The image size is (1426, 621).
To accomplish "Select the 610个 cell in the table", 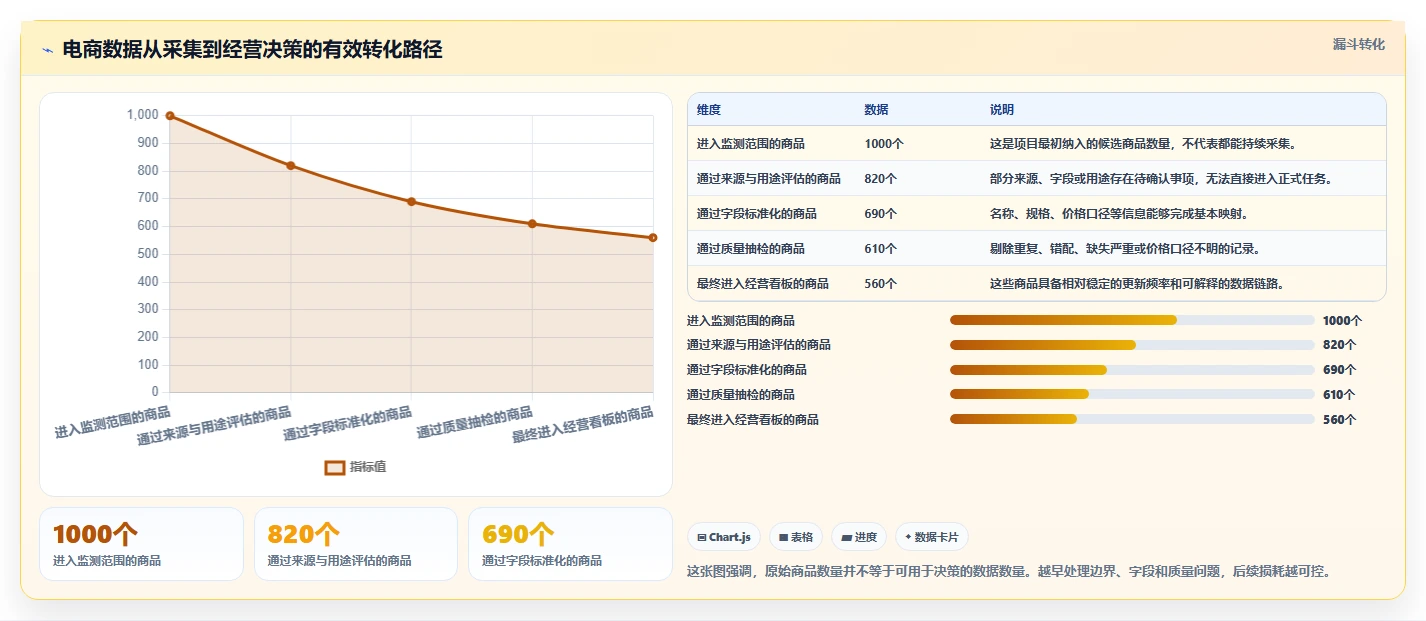I will (x=880, y=248).
